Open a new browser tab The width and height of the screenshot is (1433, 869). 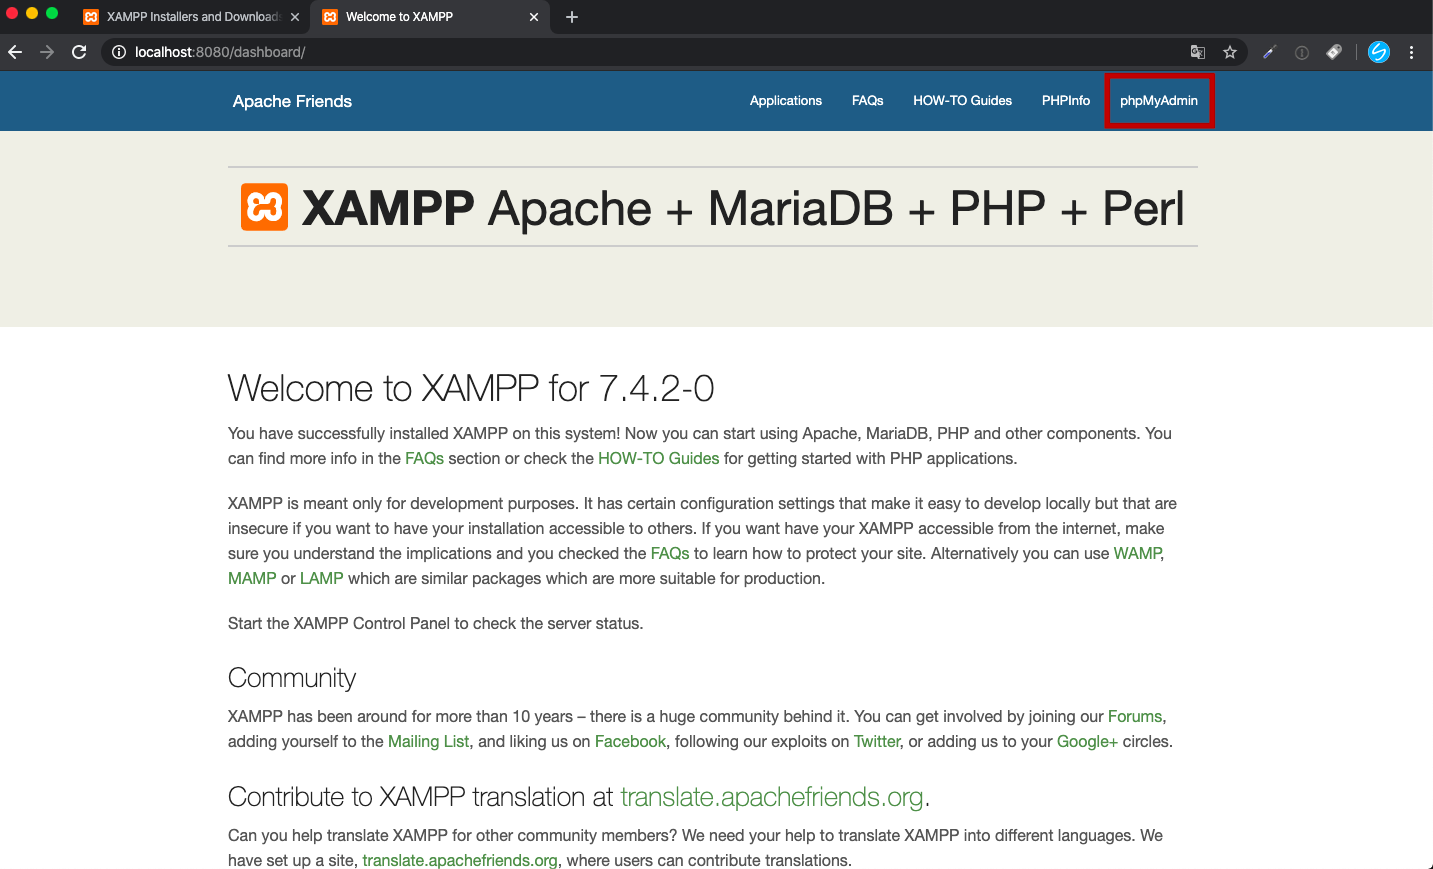pyautogui.click(x=572, y=17)
